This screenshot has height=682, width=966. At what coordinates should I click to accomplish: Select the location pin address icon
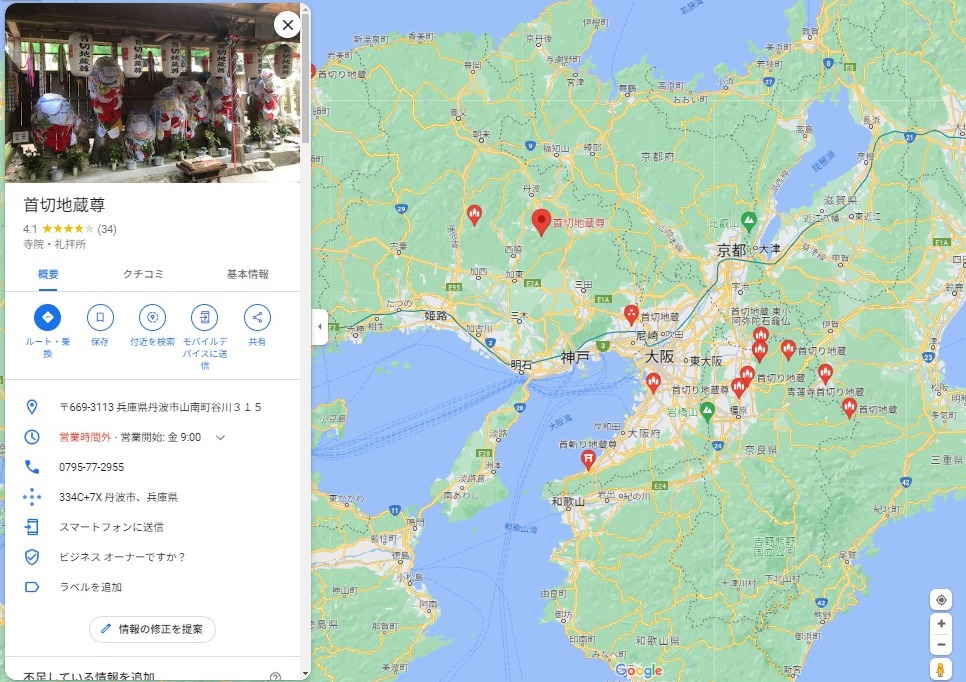click(x=32, y=407)
